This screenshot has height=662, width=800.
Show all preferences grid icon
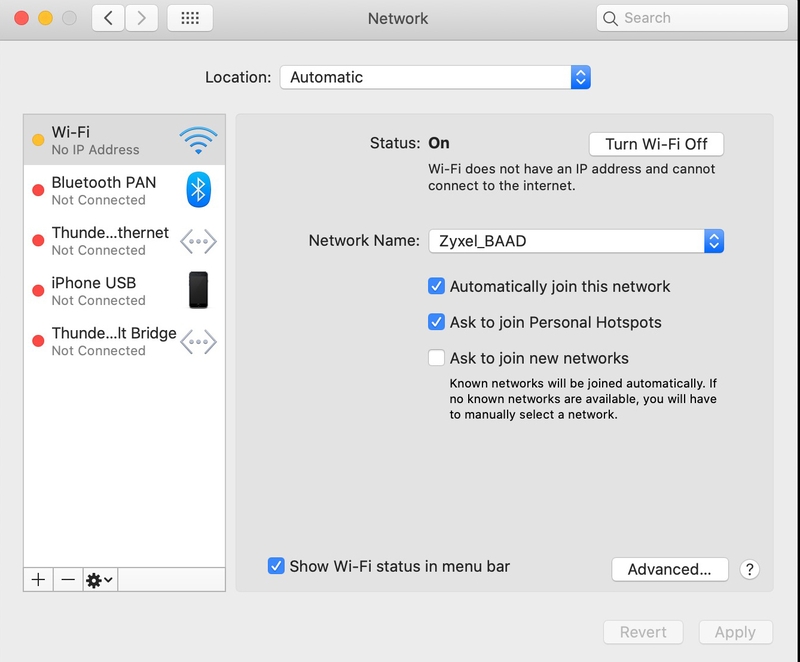[190, 18]
